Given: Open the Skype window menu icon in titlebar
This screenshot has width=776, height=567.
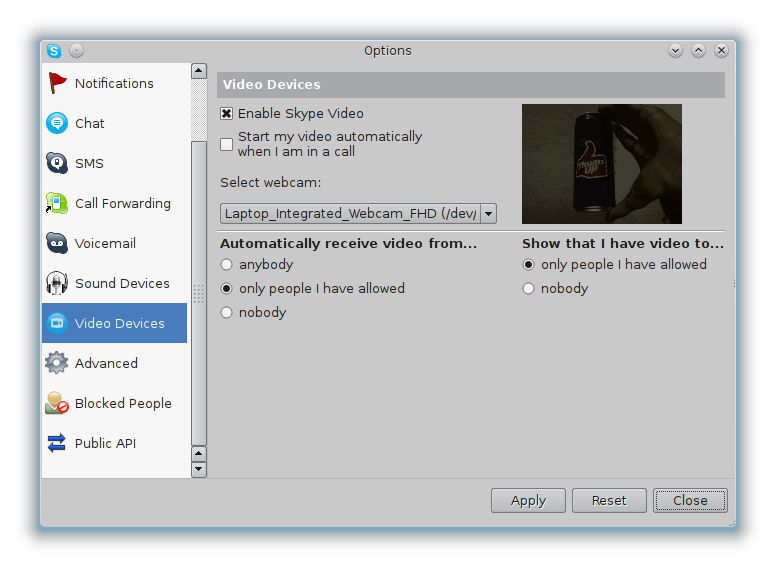Looking at the screenshot, I should click(x=54, y=51).
